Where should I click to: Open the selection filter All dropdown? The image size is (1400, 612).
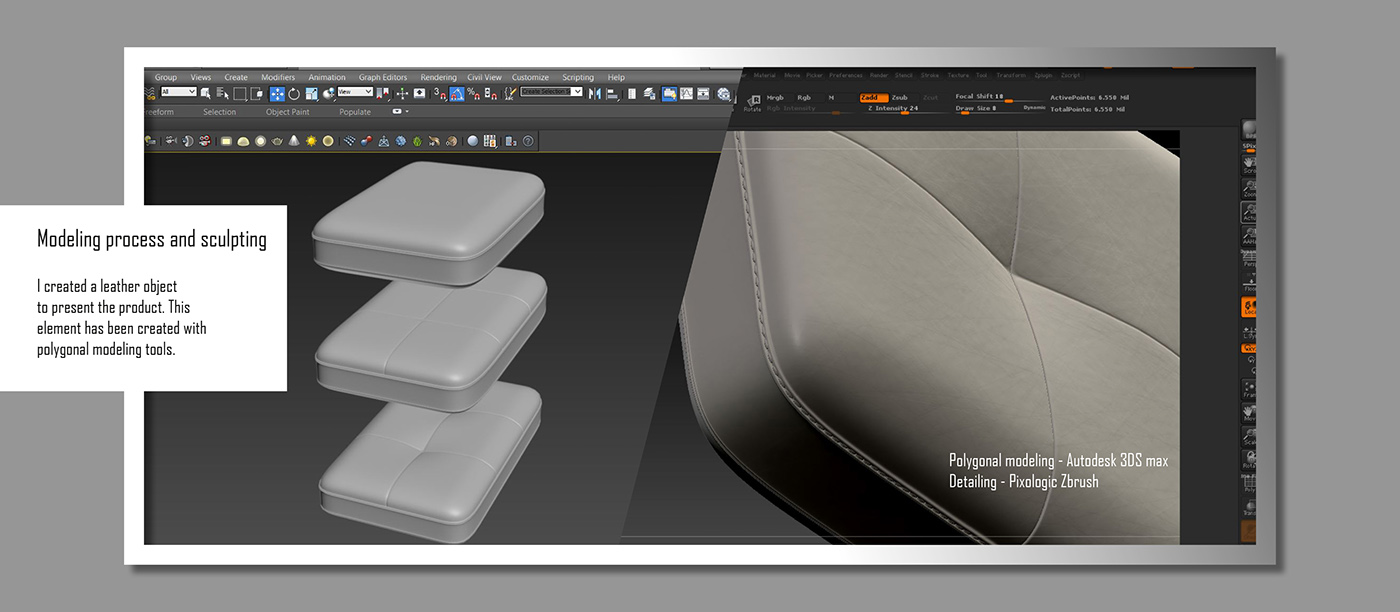[x=178, y=92]
